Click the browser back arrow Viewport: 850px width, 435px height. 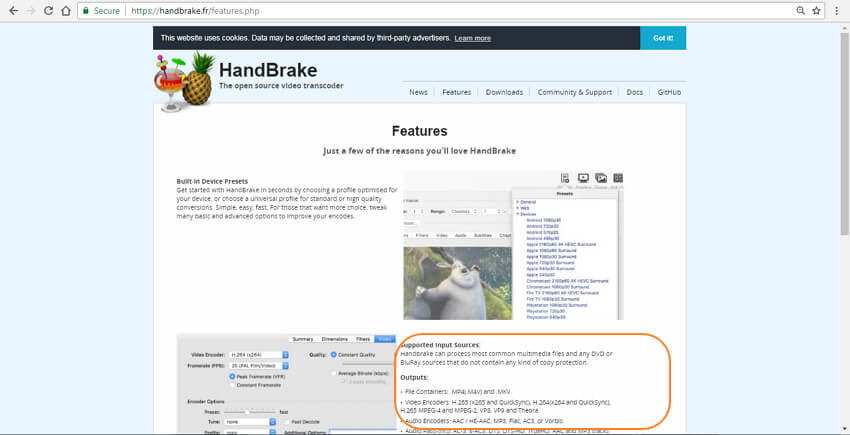[x=14, y=11]
